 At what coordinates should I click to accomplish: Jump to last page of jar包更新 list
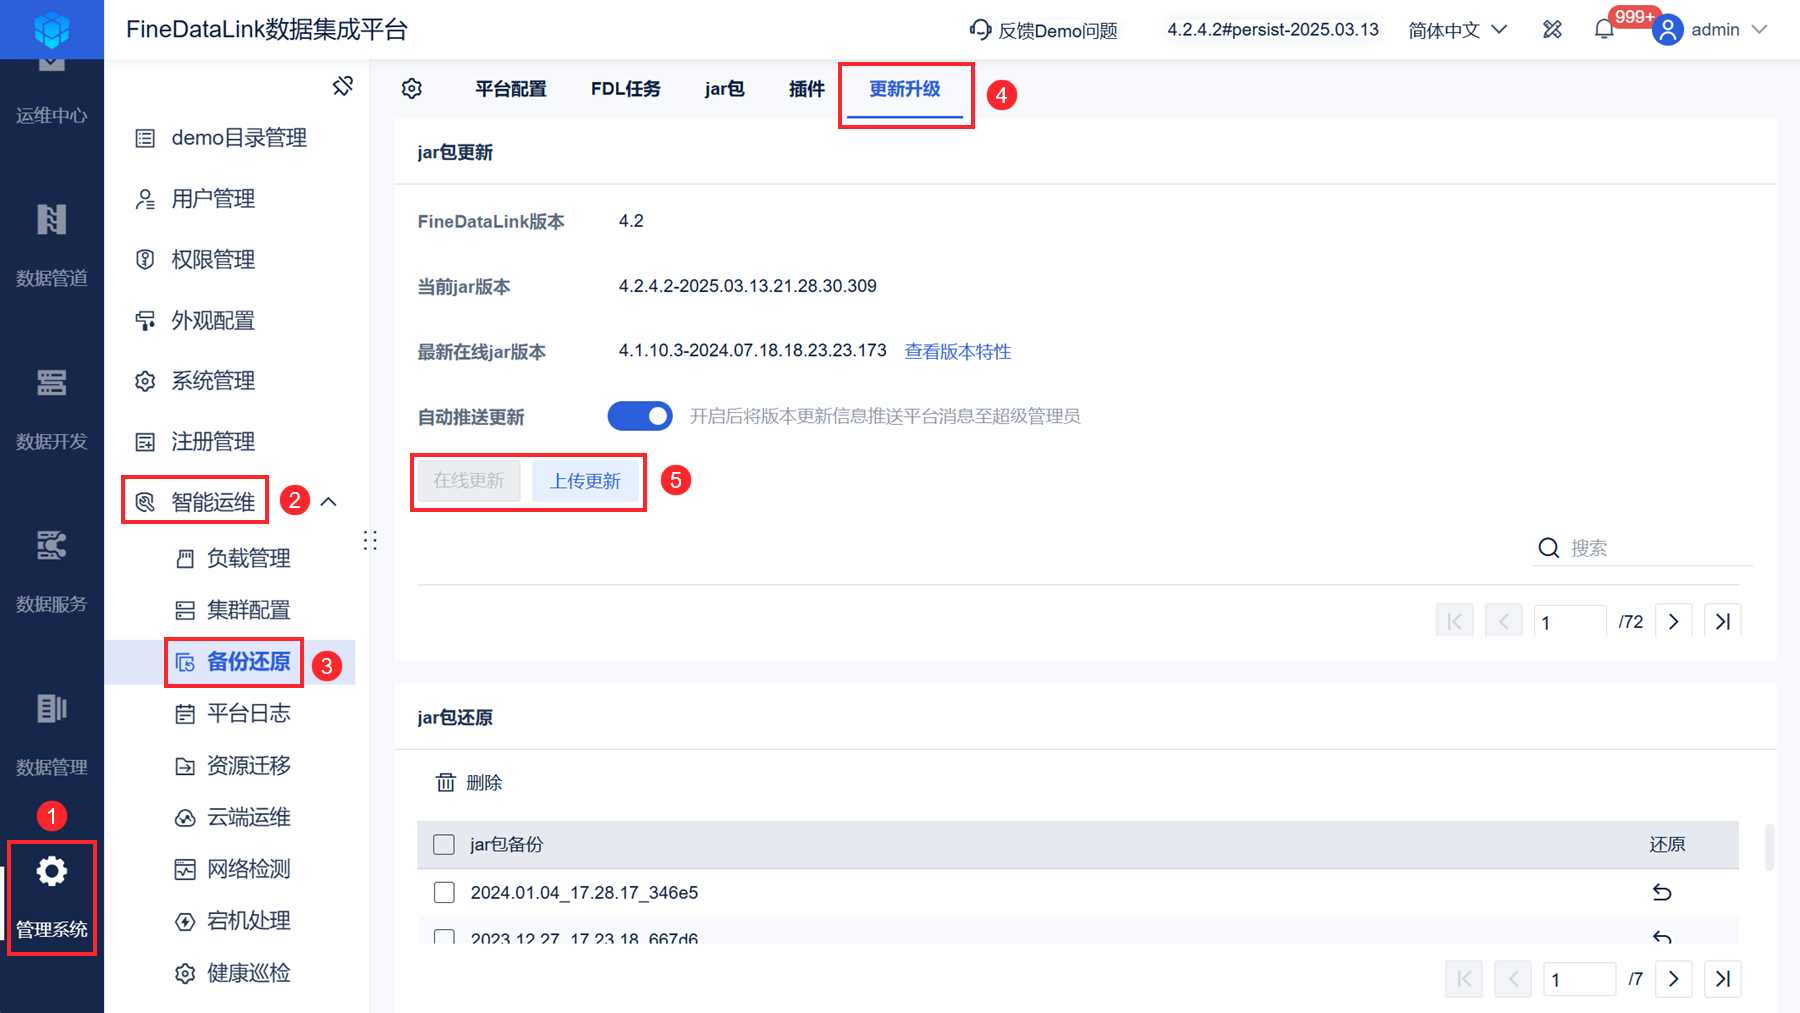pyautogui.click(x=1723, y=621)
